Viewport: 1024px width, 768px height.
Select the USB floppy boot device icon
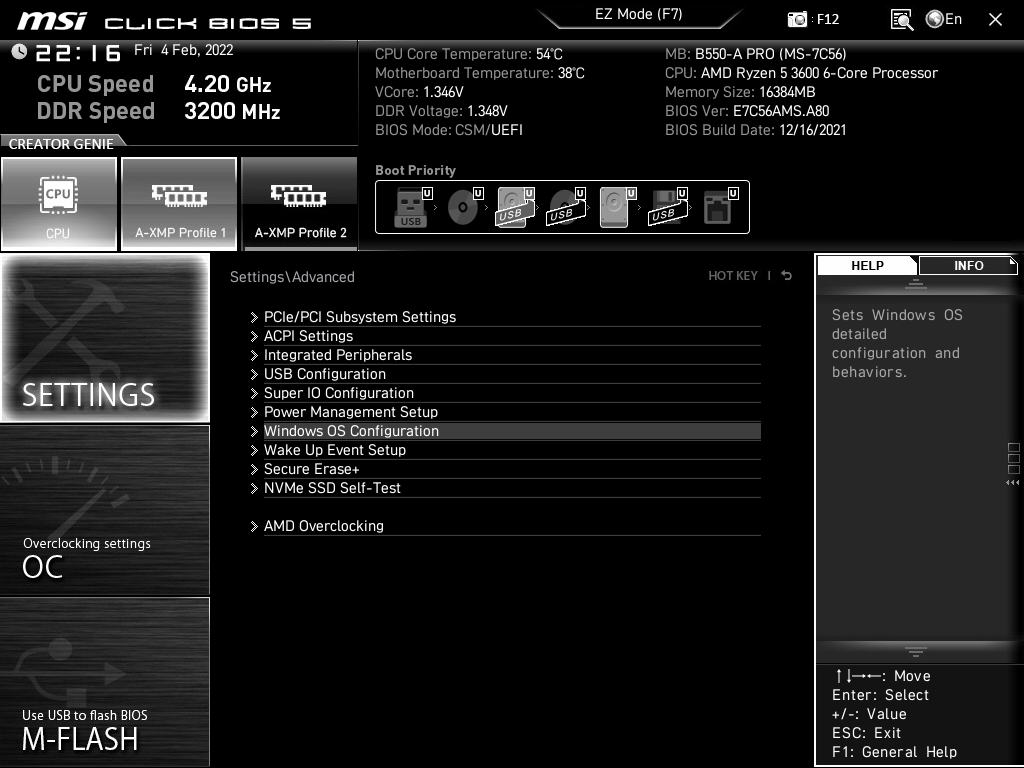pyautogui.click(x=666, y=208)
